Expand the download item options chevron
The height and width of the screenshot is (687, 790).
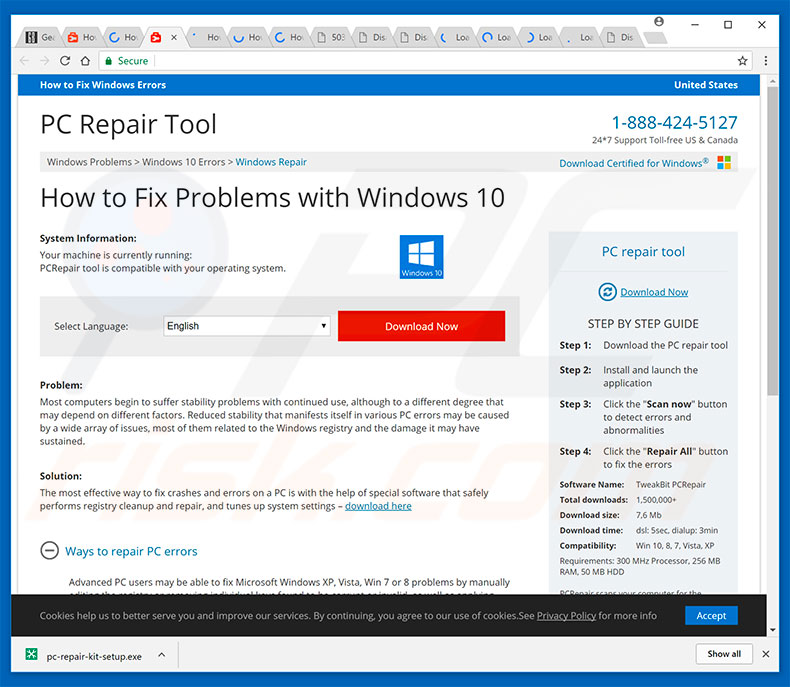click(x=161, y=655)
